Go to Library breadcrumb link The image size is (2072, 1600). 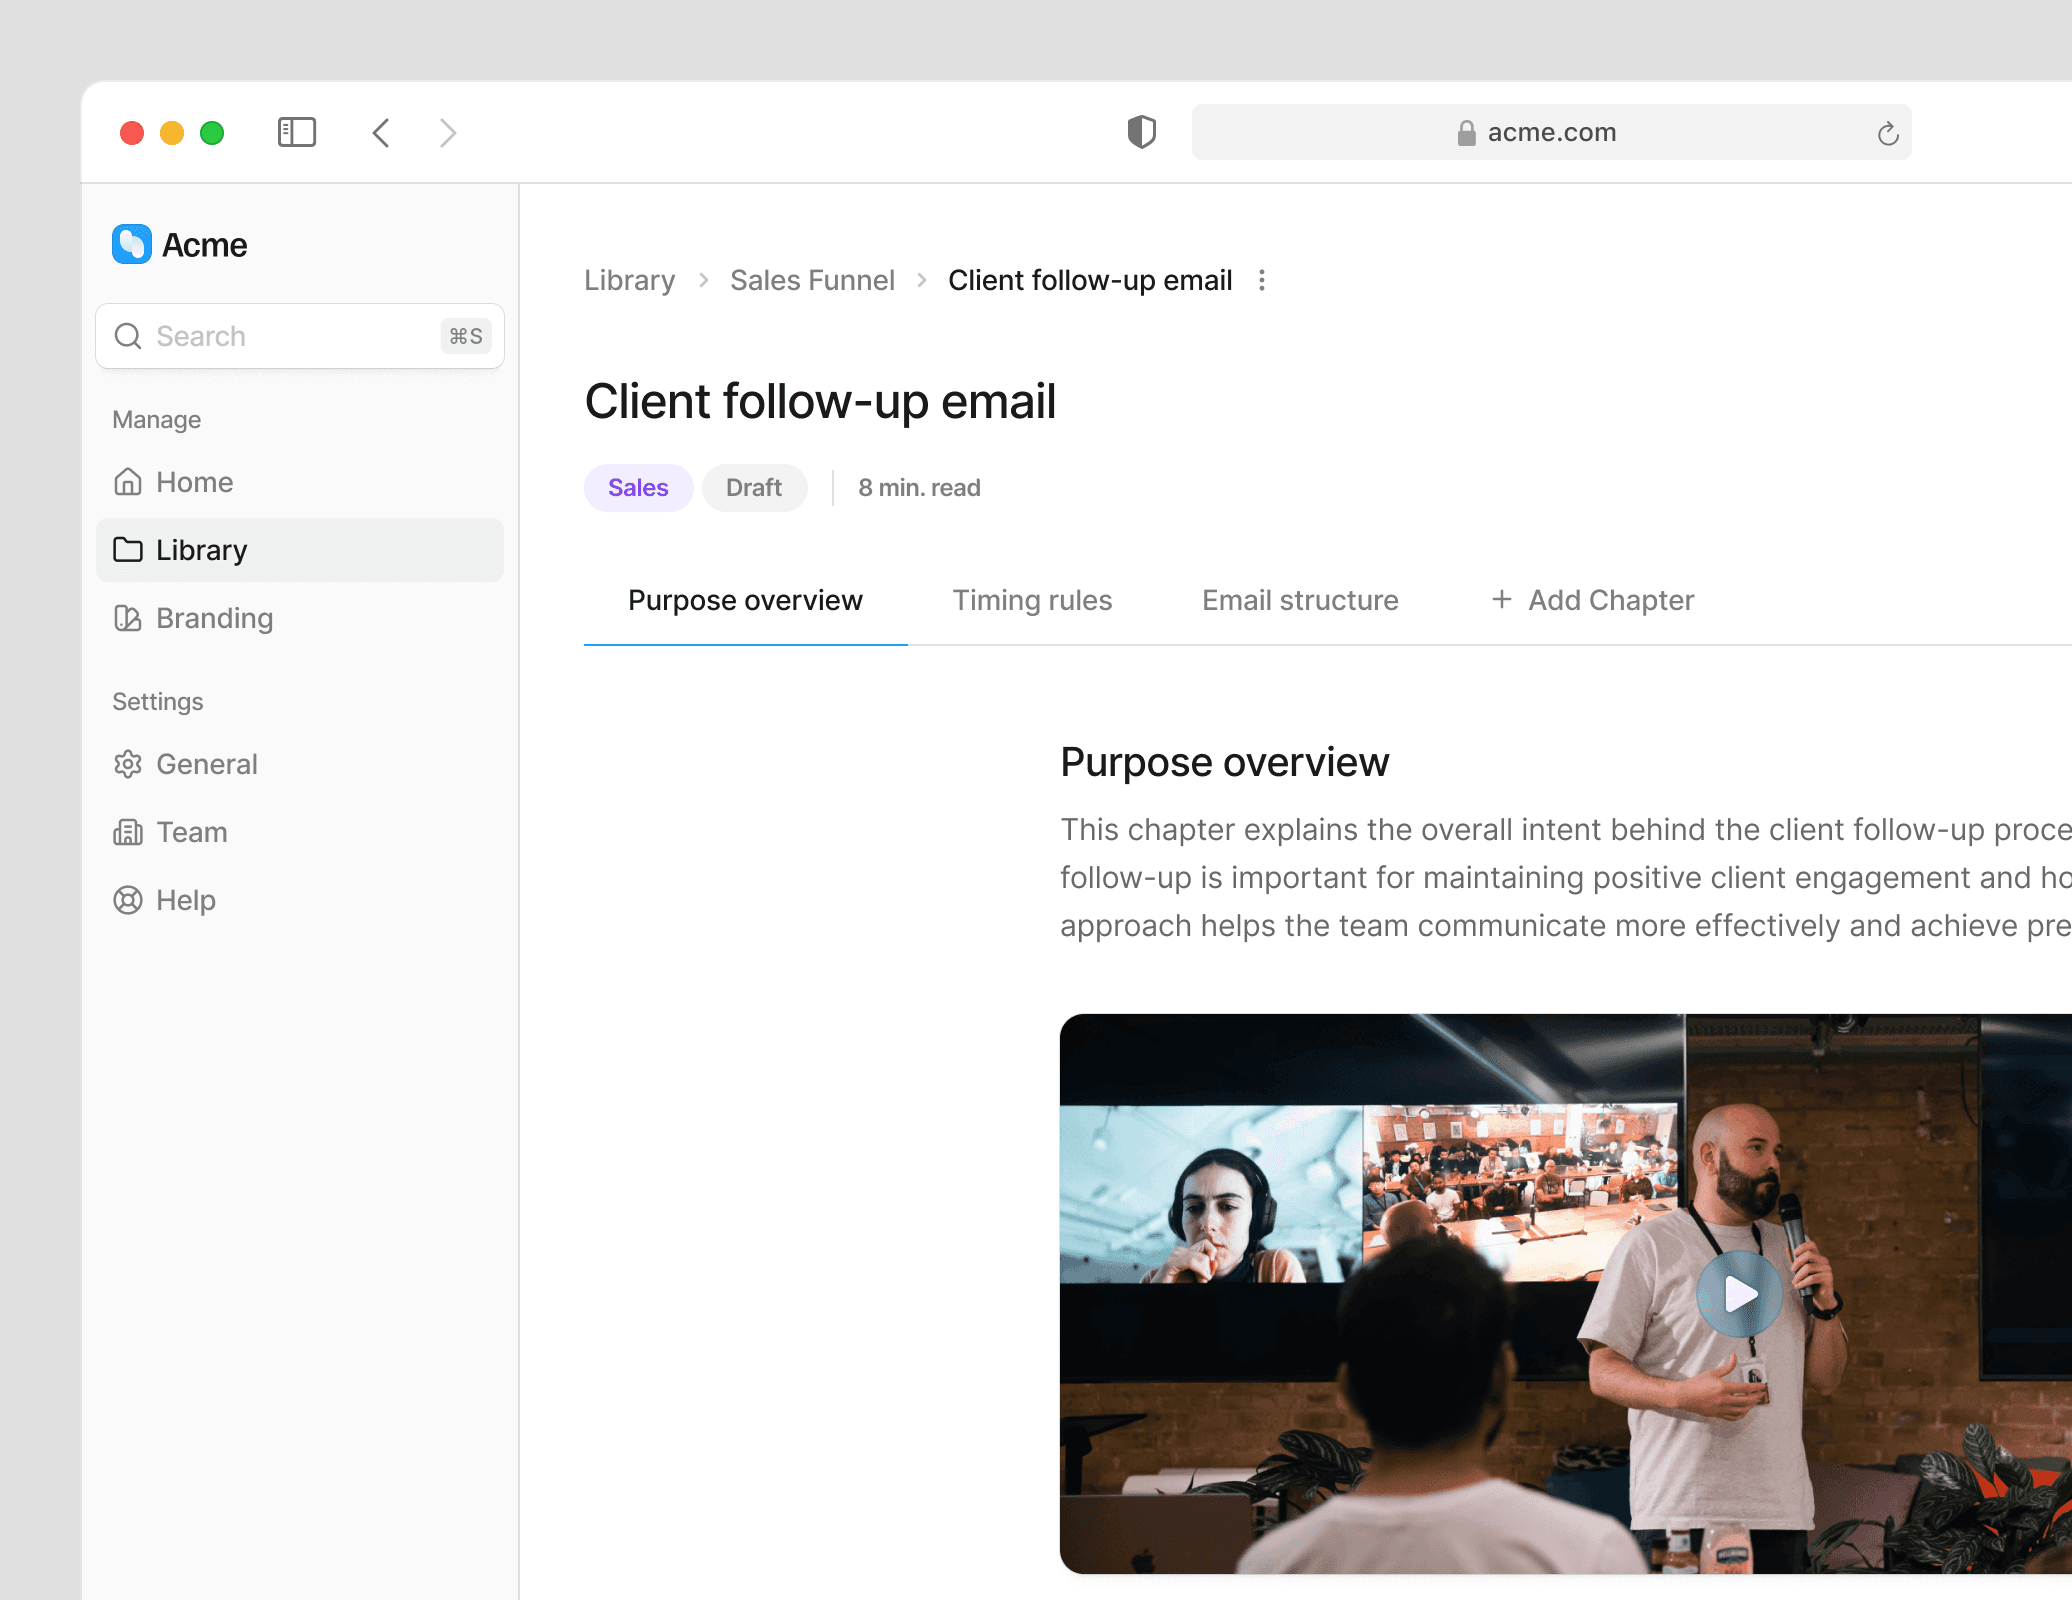pyautogui.click(x=629, y=280)
